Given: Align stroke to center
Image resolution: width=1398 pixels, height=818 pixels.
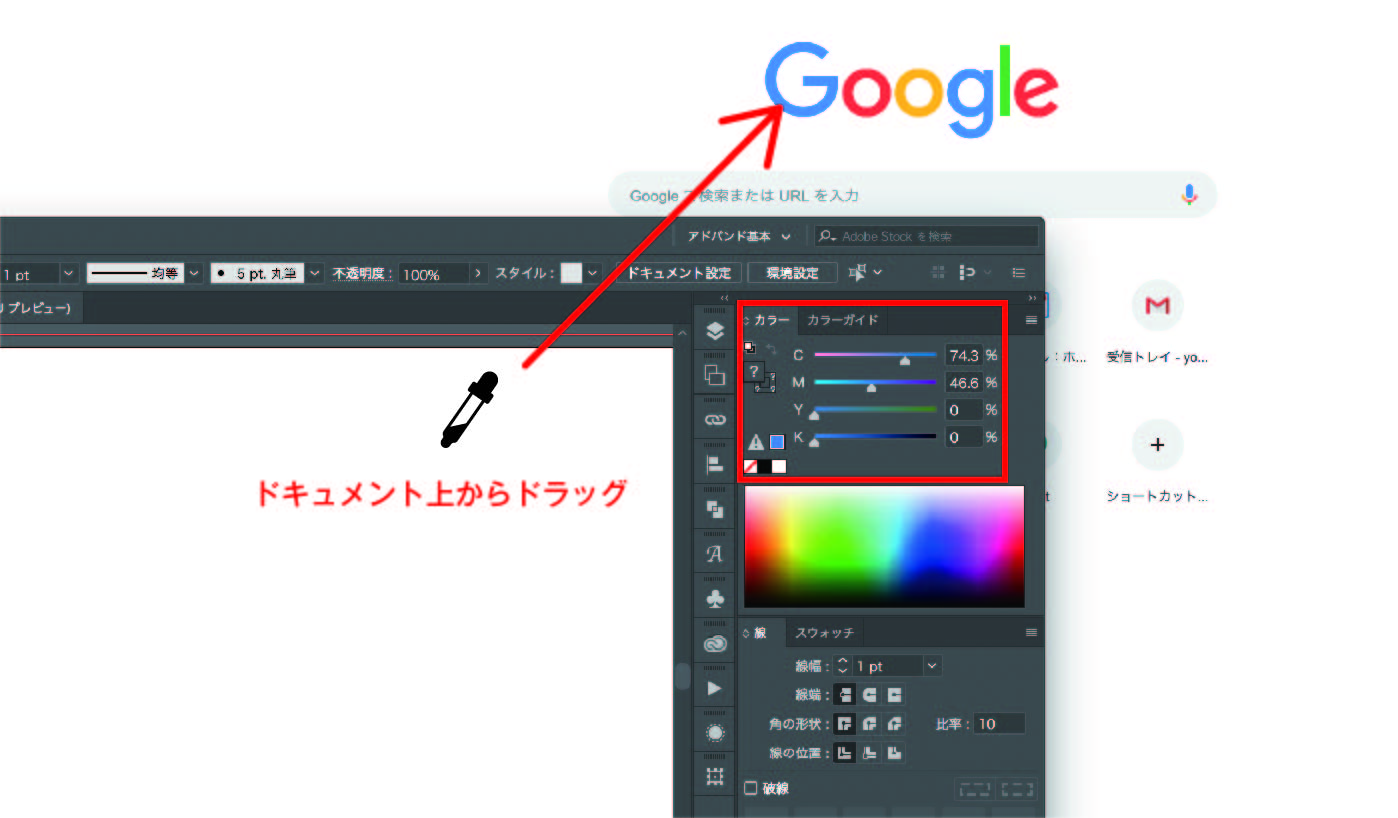Looking at the screenshot, I should tap(845, 752).
